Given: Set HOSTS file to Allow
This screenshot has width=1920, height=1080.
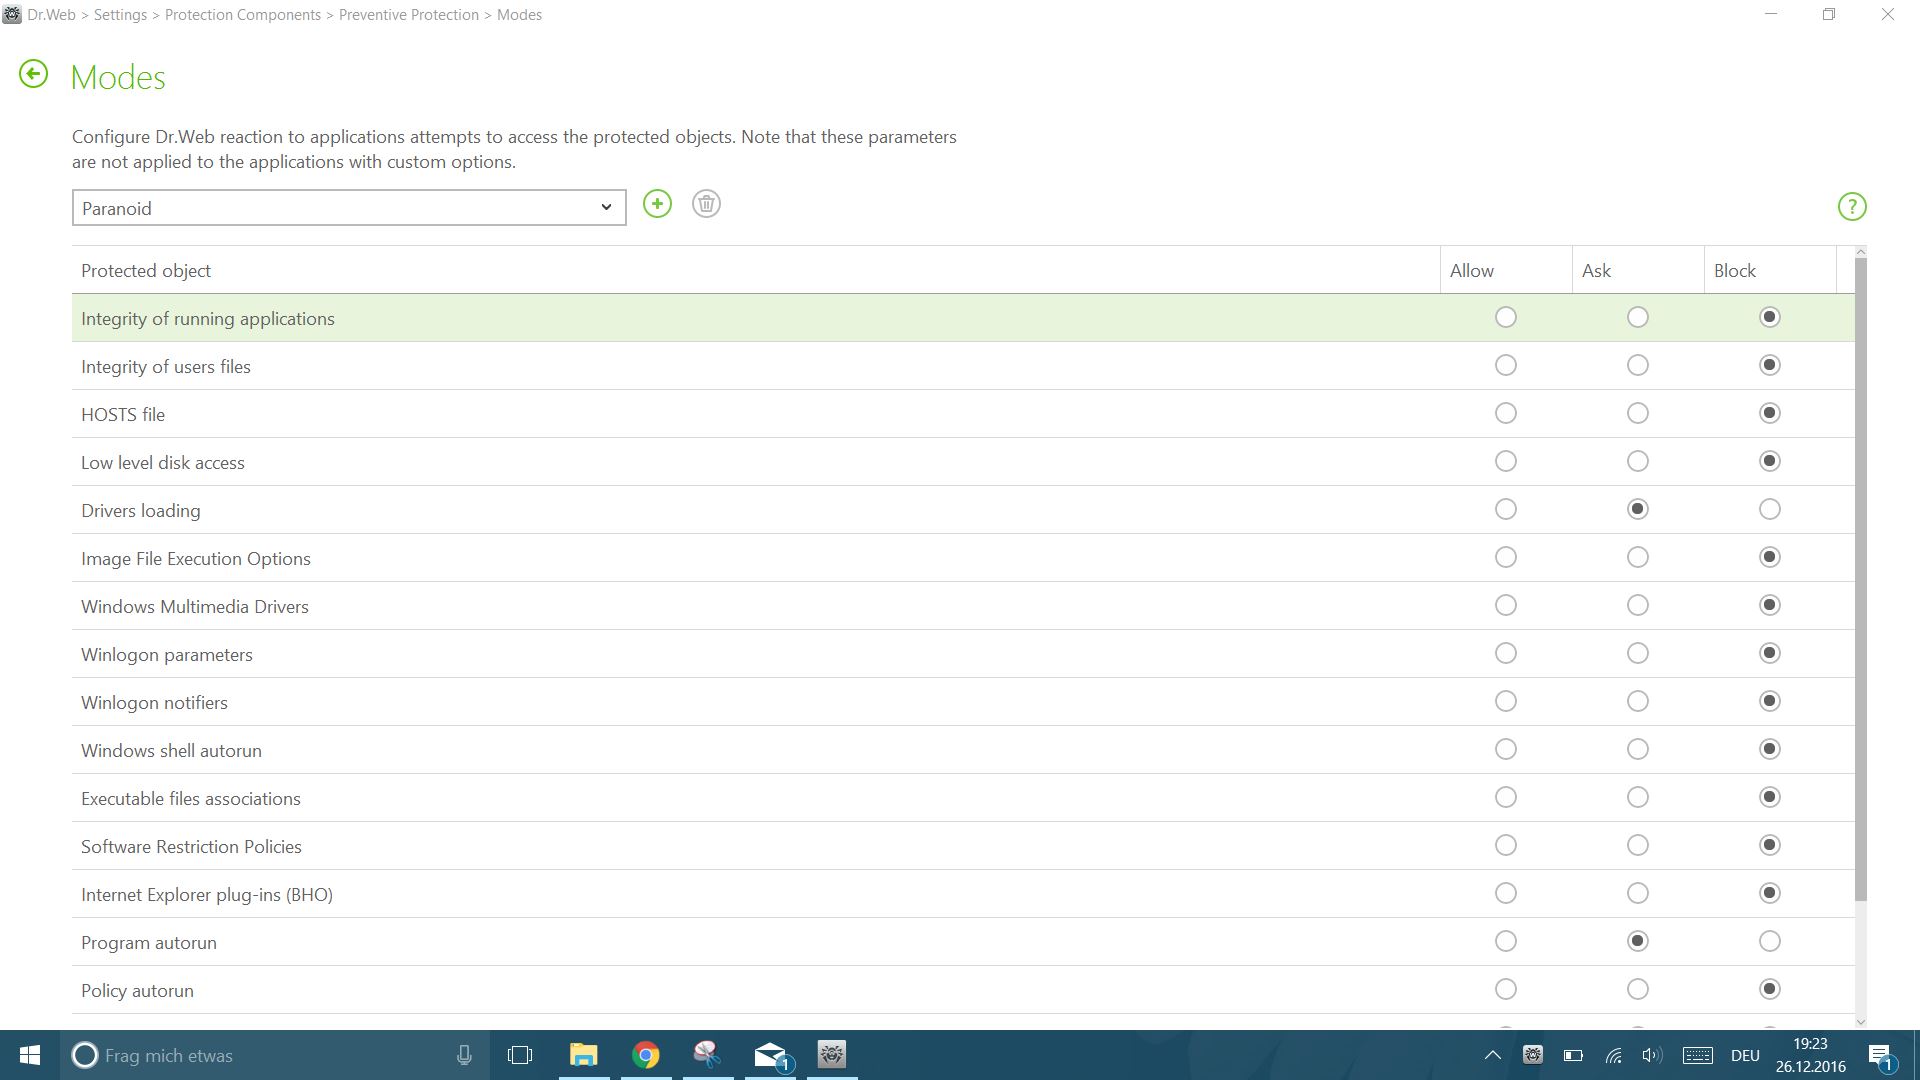Looking at the screenshot, I should tap(1505, 414).
